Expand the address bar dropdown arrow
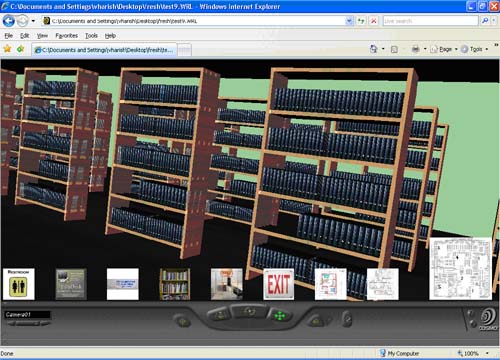Image resolution: width=500 pixels, height=360 pixels. pos(349,21)
